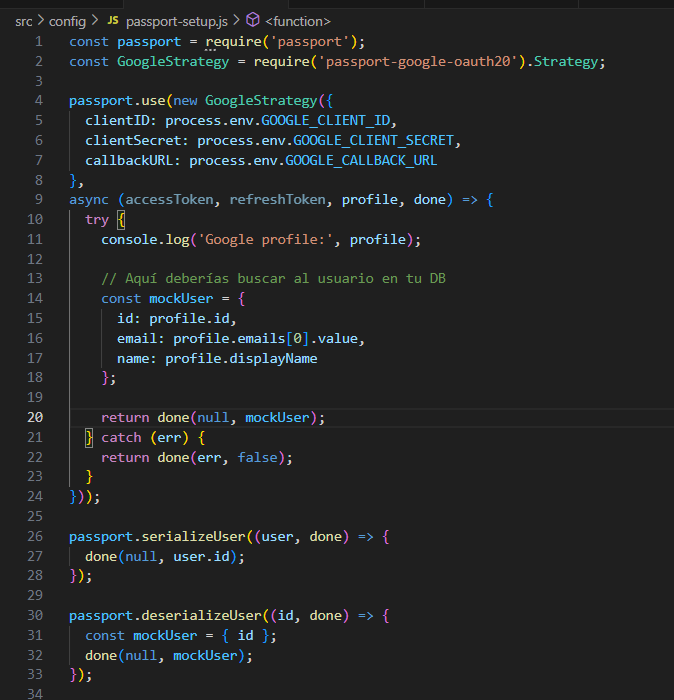
Task: Click GOOGLE_CALLBACK_URL on line 7
Action: [361, 161]
